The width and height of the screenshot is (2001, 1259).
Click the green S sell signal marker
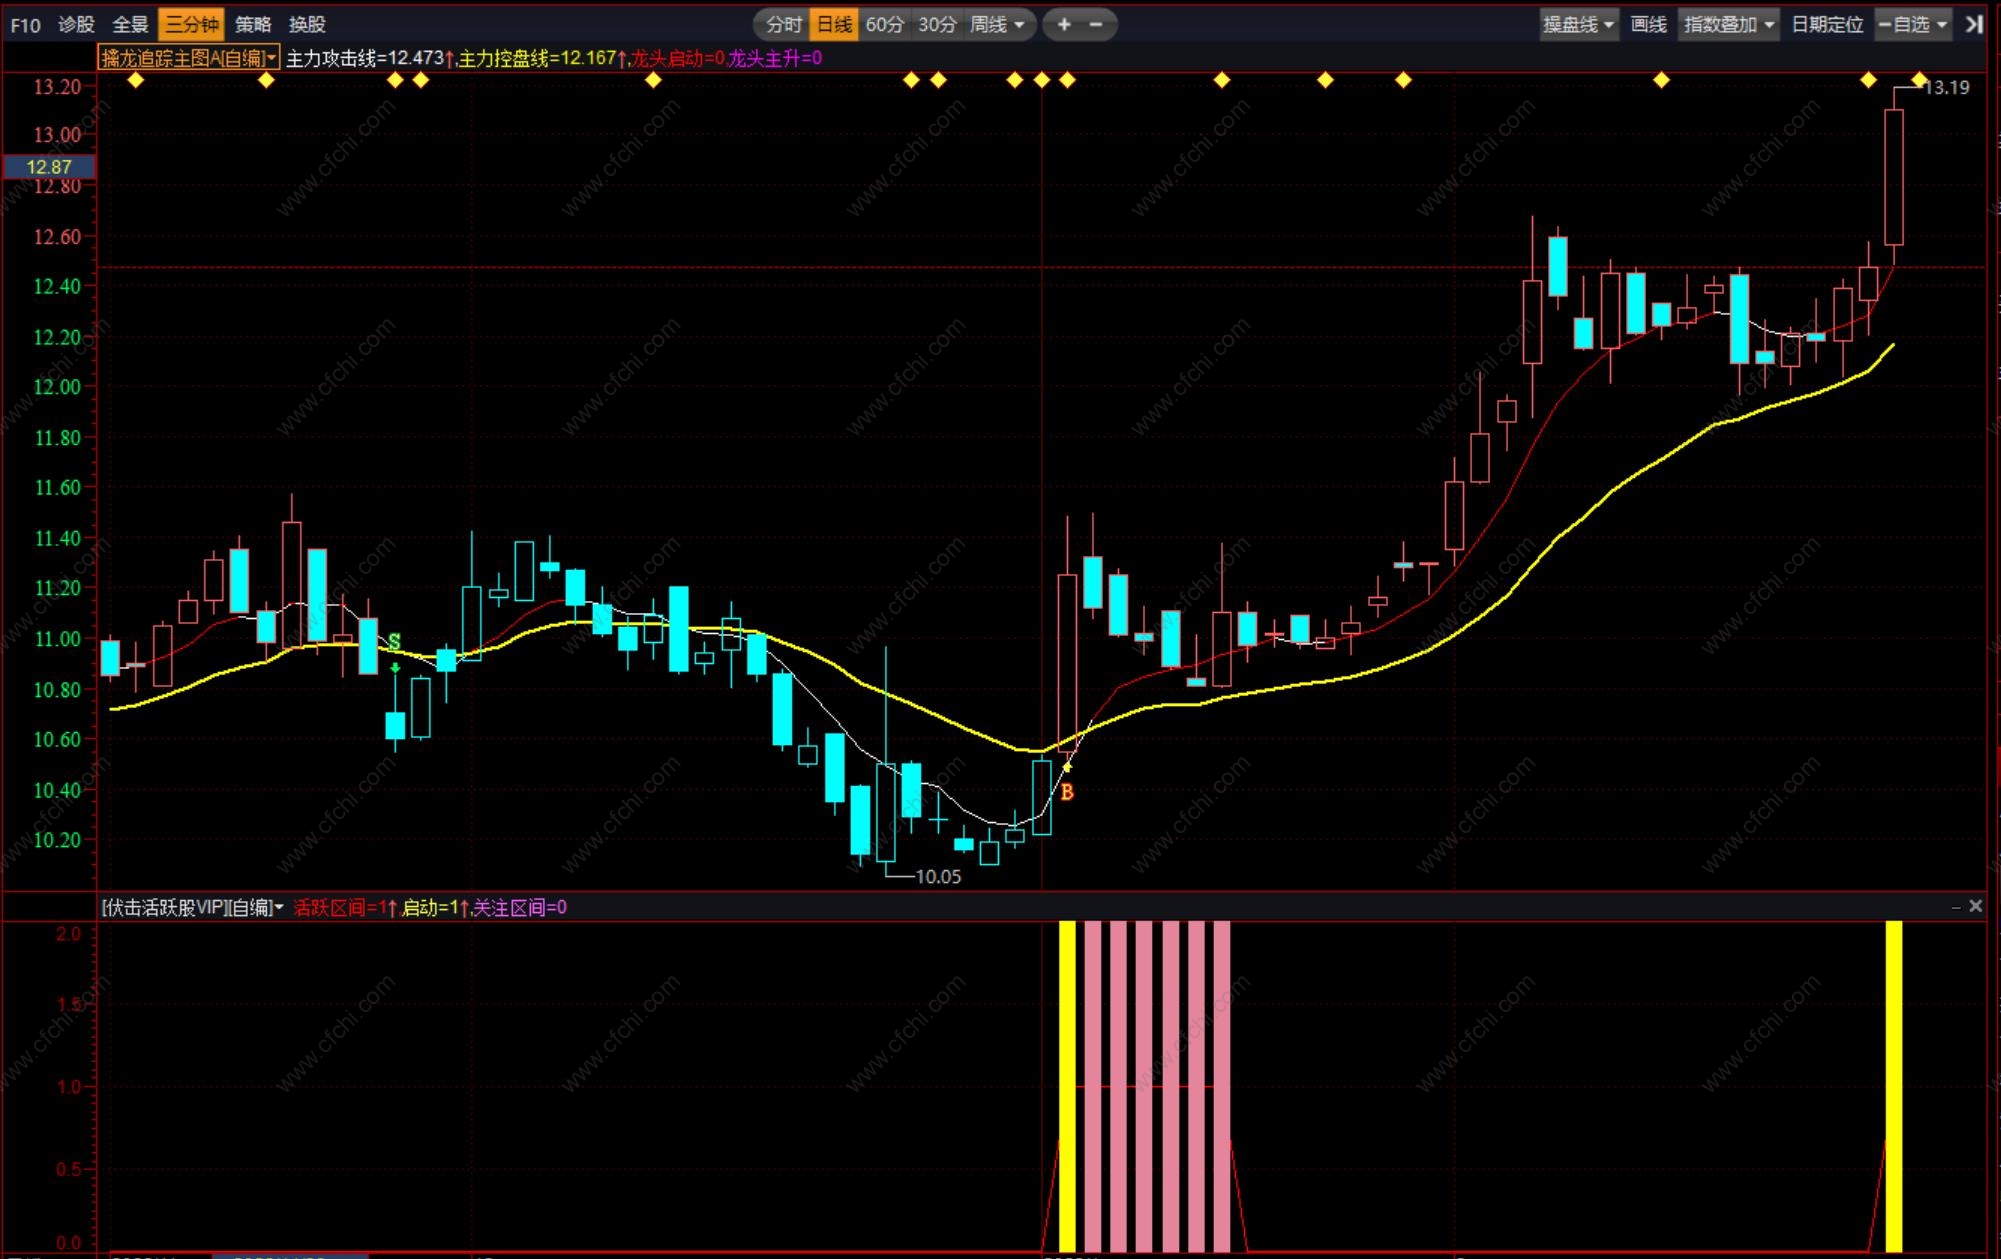tap(394, 642)
